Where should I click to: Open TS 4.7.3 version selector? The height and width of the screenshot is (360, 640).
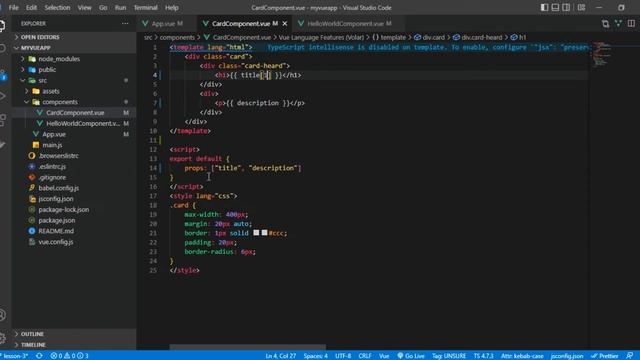[483, 356]
